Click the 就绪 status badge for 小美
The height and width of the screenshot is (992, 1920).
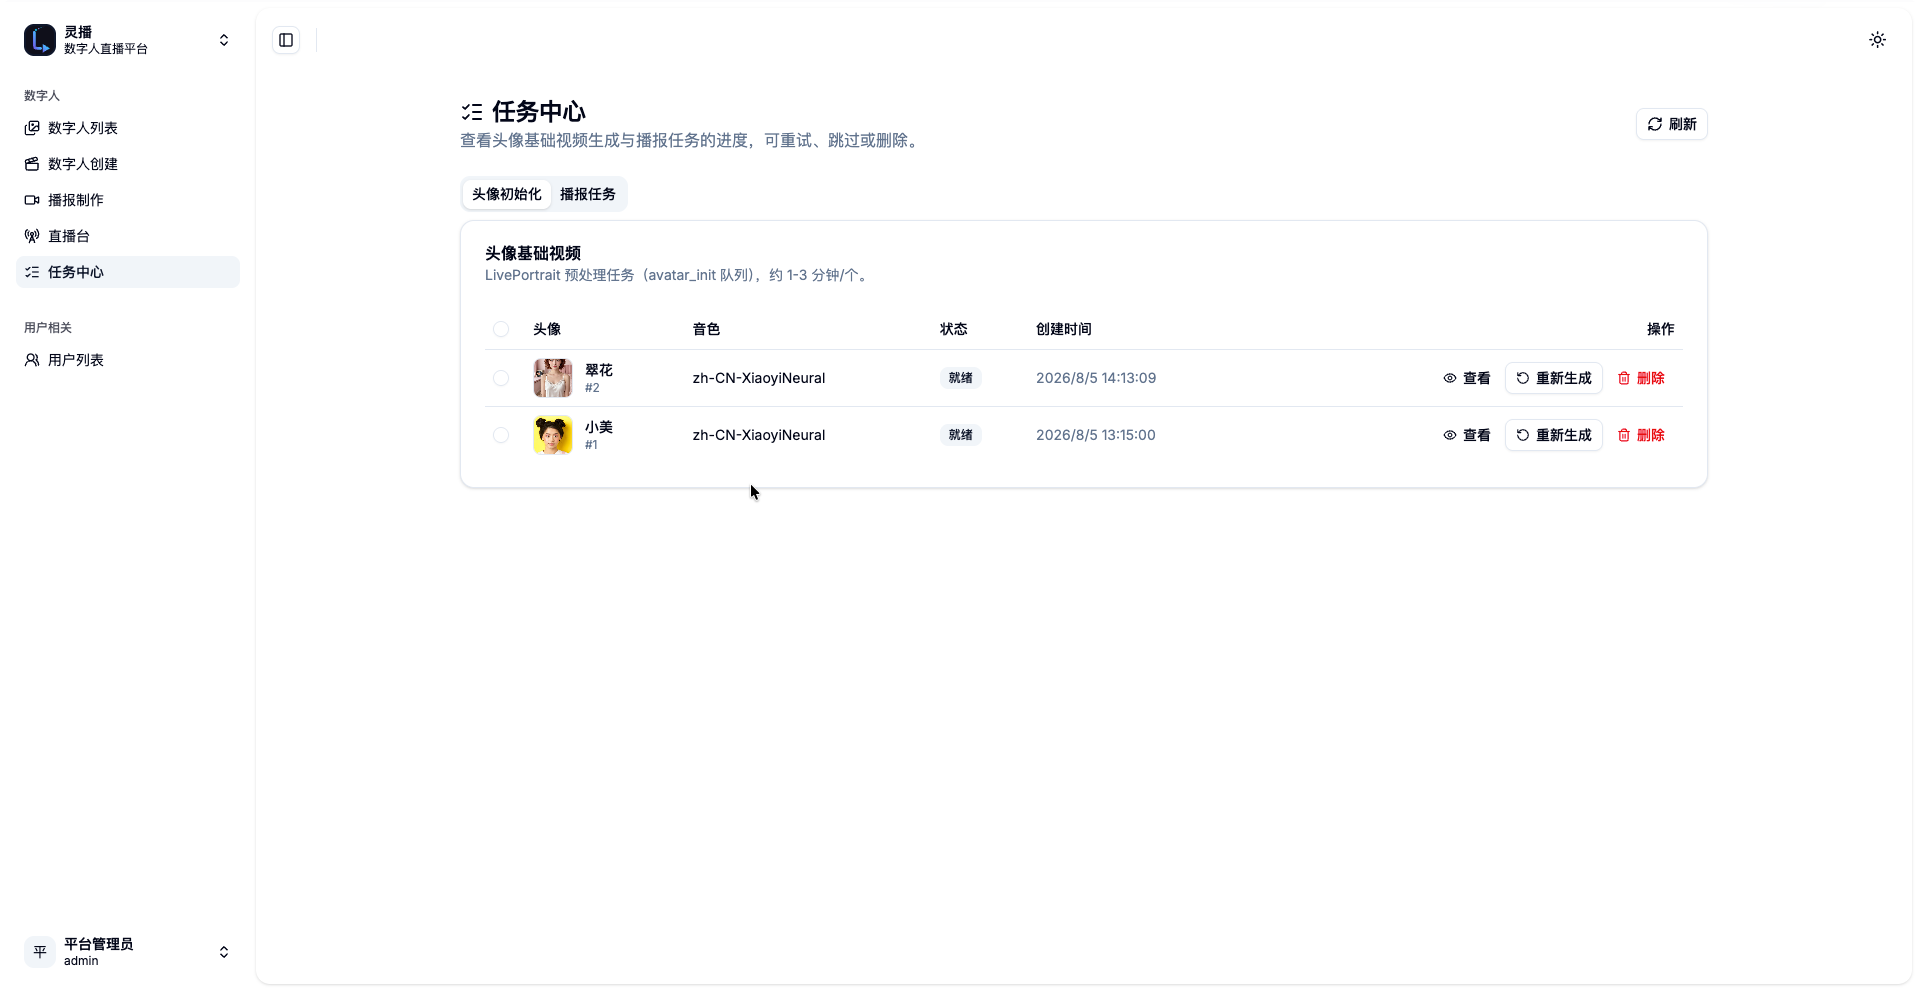[x=961, y=435]
